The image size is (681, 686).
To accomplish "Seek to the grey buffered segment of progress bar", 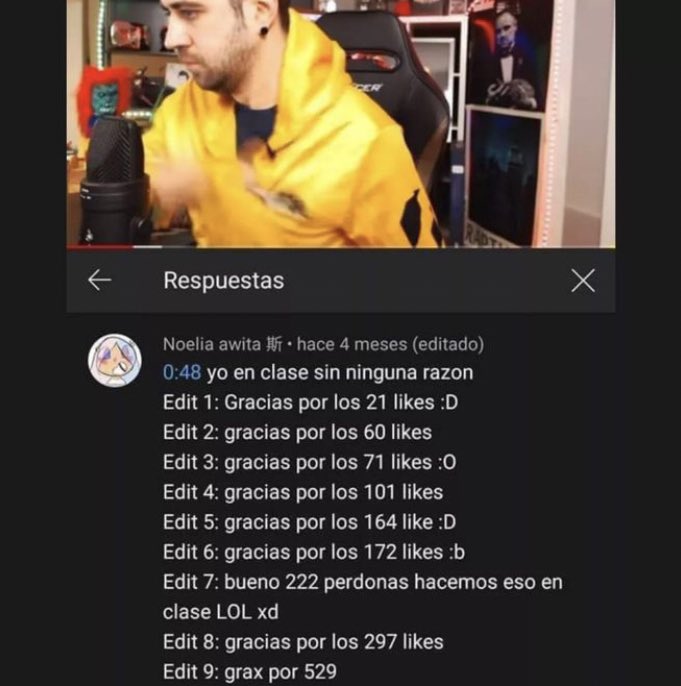I will (x=147, y=247).
